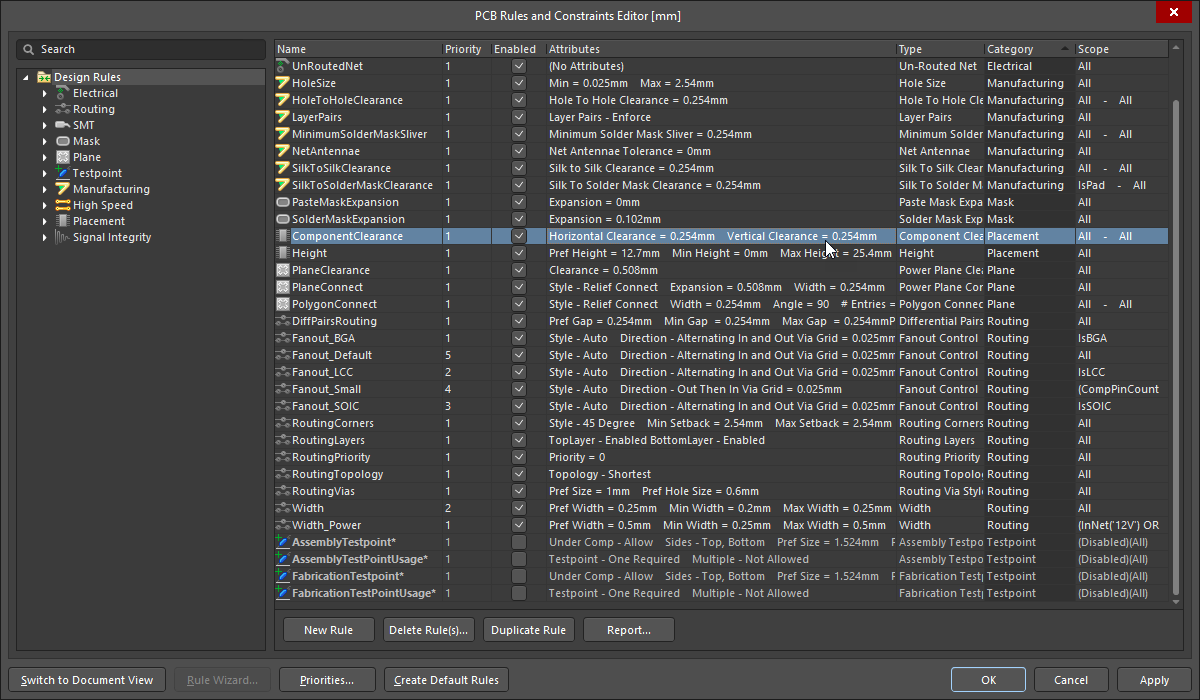Open the Priorities dialog button

(327, 680)
